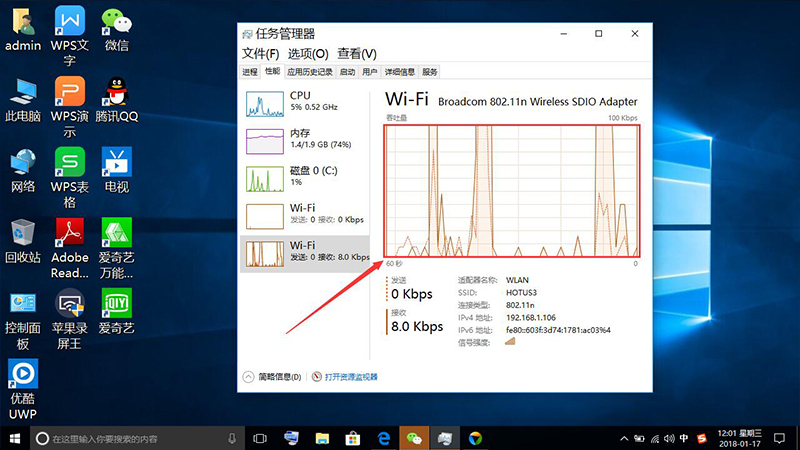Open Task View on taskbar
Viewport: 800px width, 450px height.
pos(260,438)
